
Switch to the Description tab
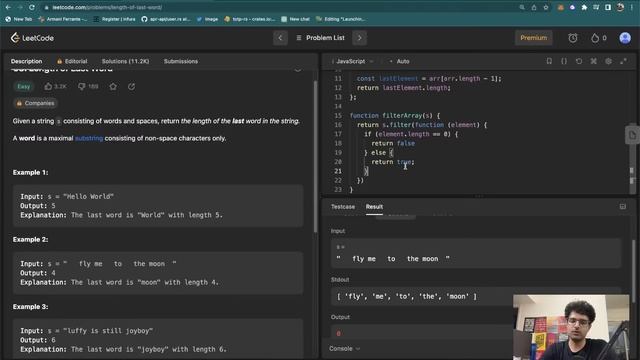27,61
